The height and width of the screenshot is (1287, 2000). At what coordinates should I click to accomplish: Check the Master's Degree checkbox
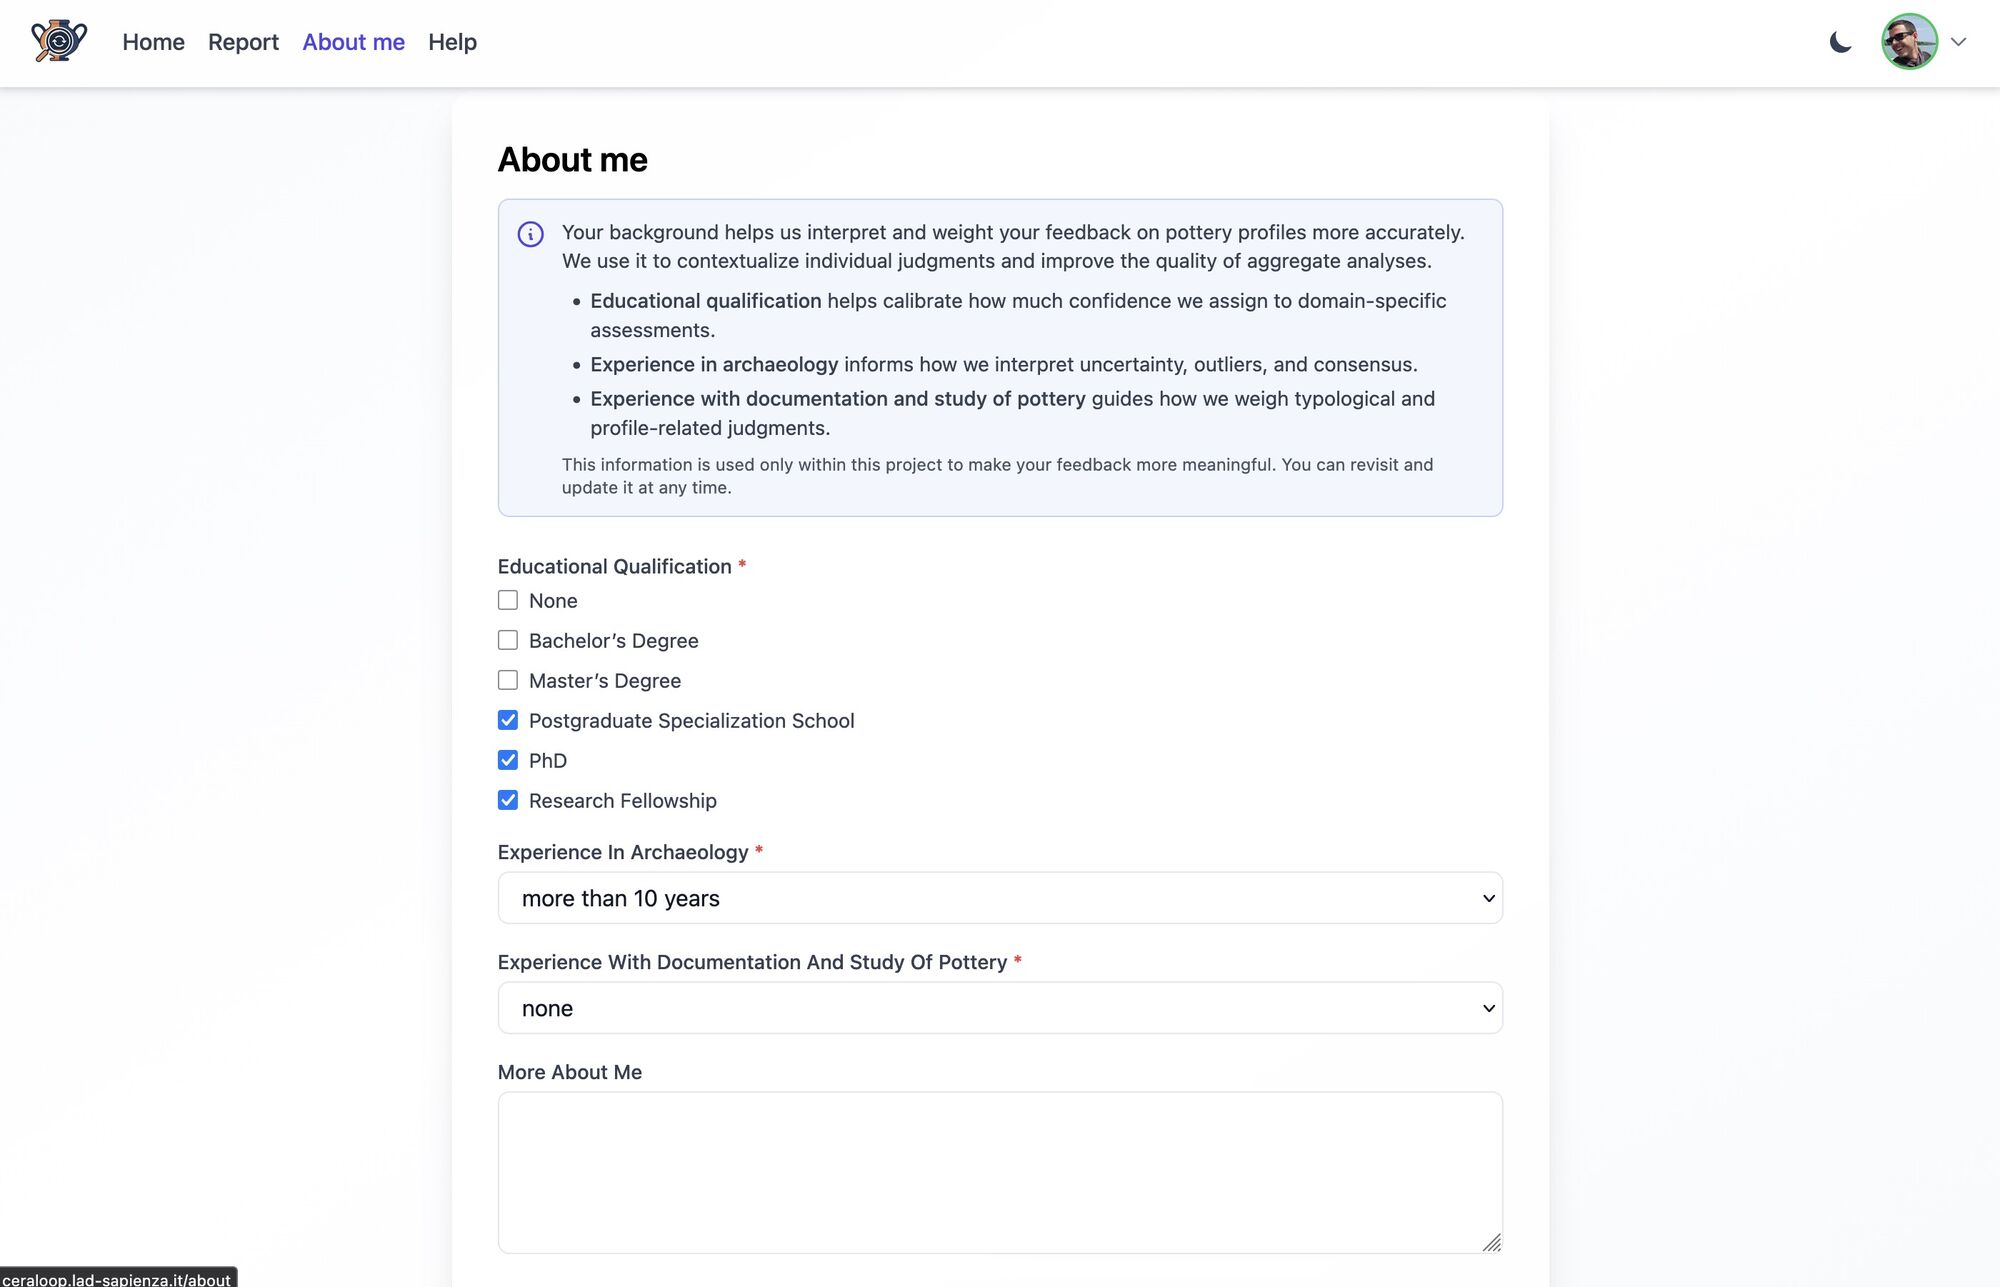tap(508, 680)
